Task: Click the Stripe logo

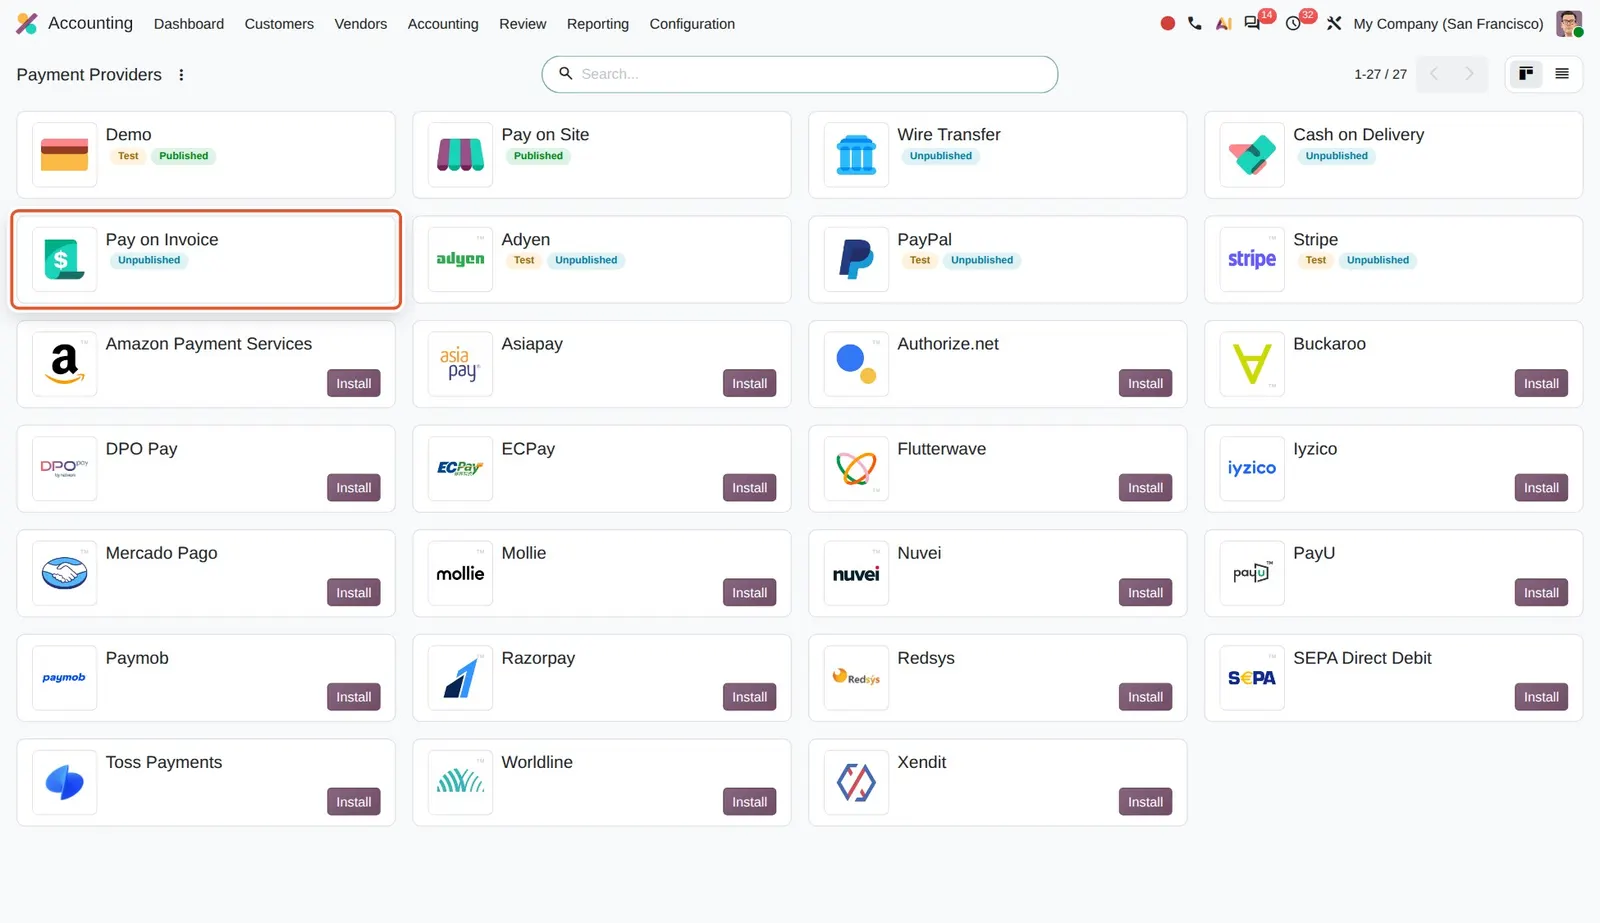Action: pyautogui.click(x=1252, y=259)
